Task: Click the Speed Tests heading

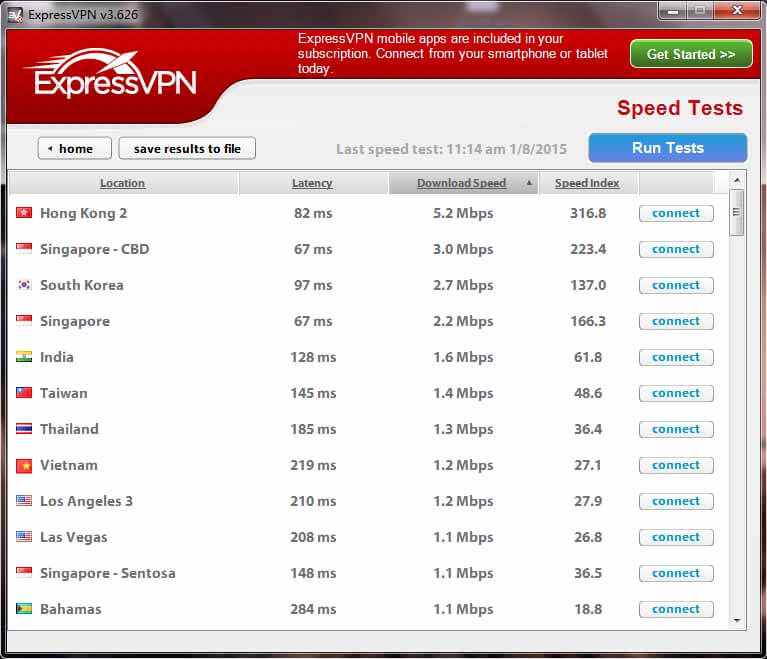Action: (680, 108)
